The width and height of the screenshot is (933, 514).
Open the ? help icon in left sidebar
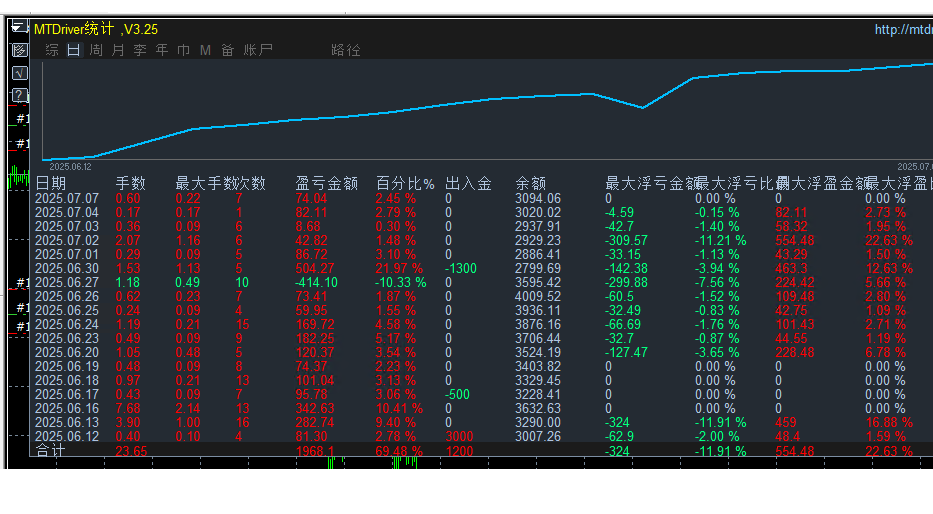click(x=20, y=95)
